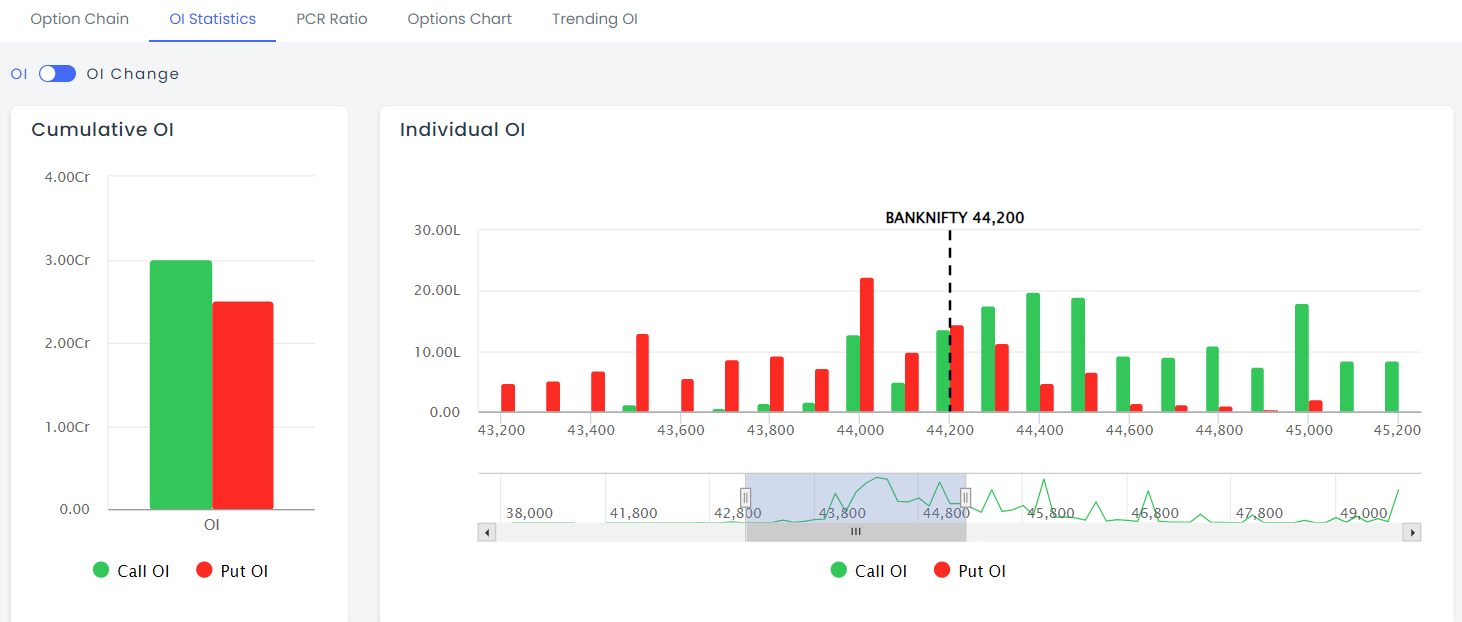Click the Individual OI heading

pos(463,130)
